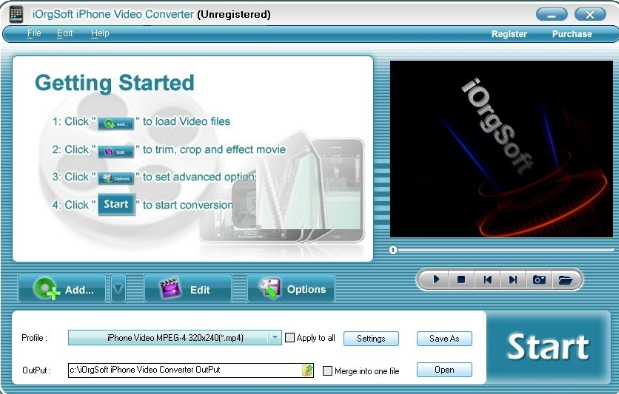Click the Save As button
This screenshot has width=619, height=394.
444,338
